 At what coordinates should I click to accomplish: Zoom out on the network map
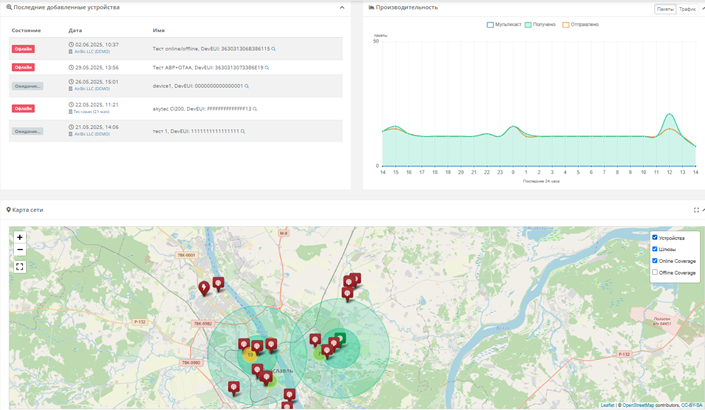19,250
